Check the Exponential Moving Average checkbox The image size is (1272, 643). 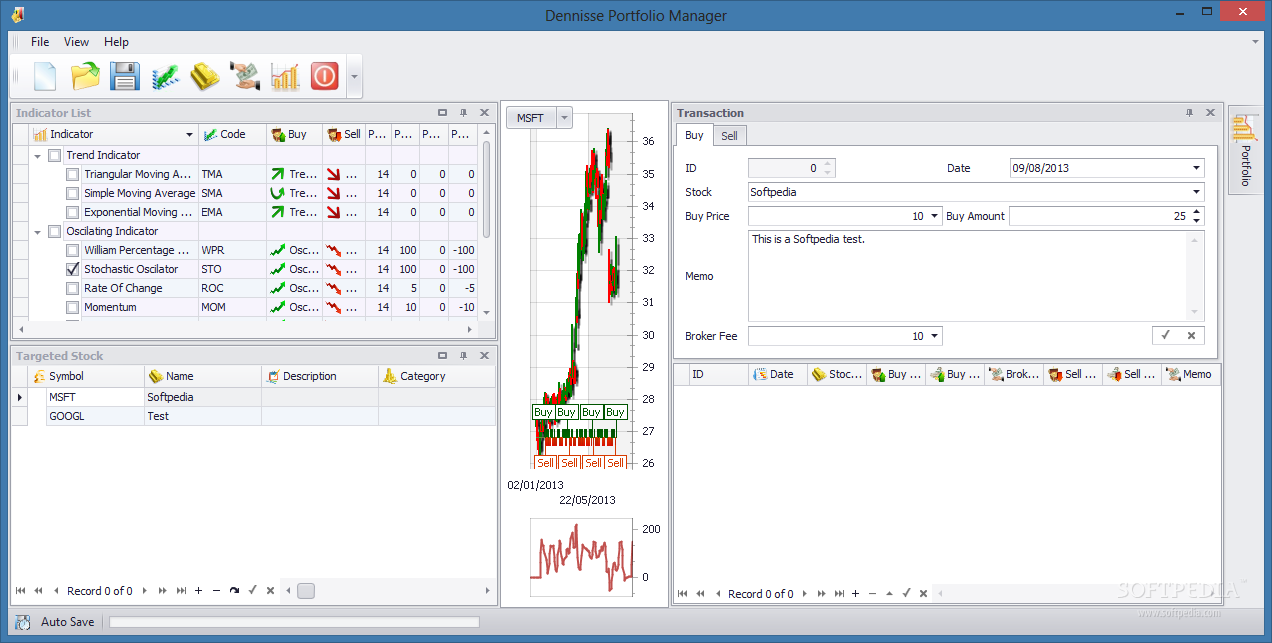coord(73,212)
